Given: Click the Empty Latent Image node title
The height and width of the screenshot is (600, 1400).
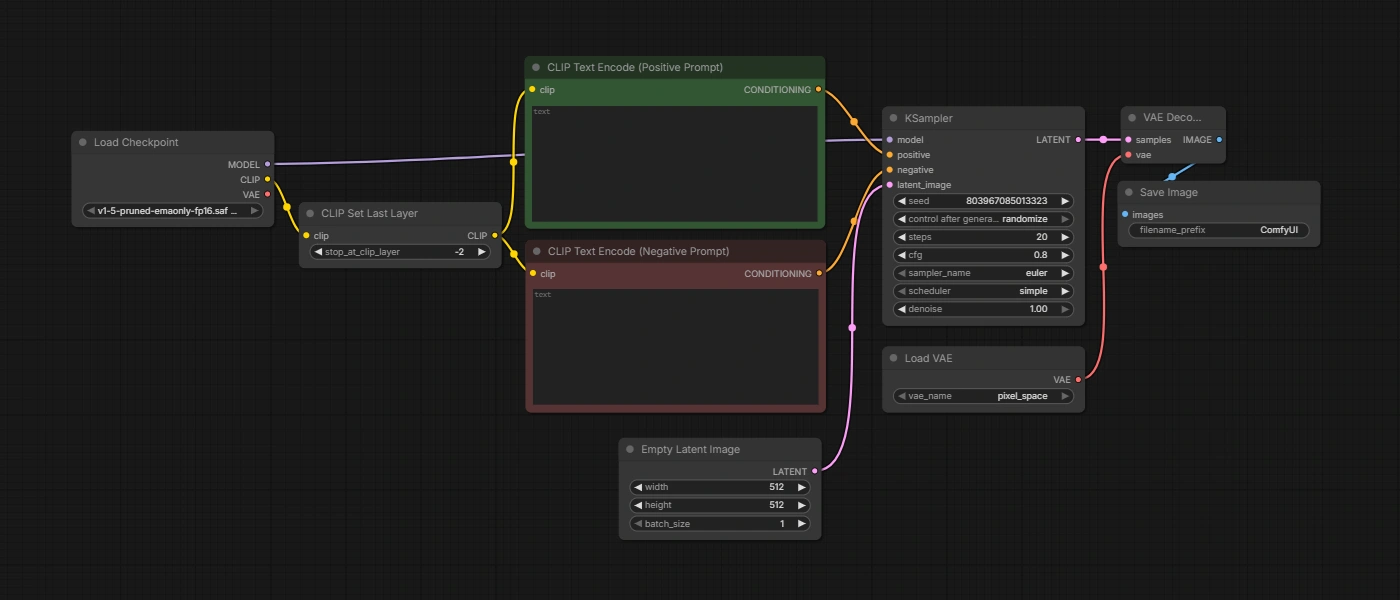Looking at the screenshot, I should [690, 449].
